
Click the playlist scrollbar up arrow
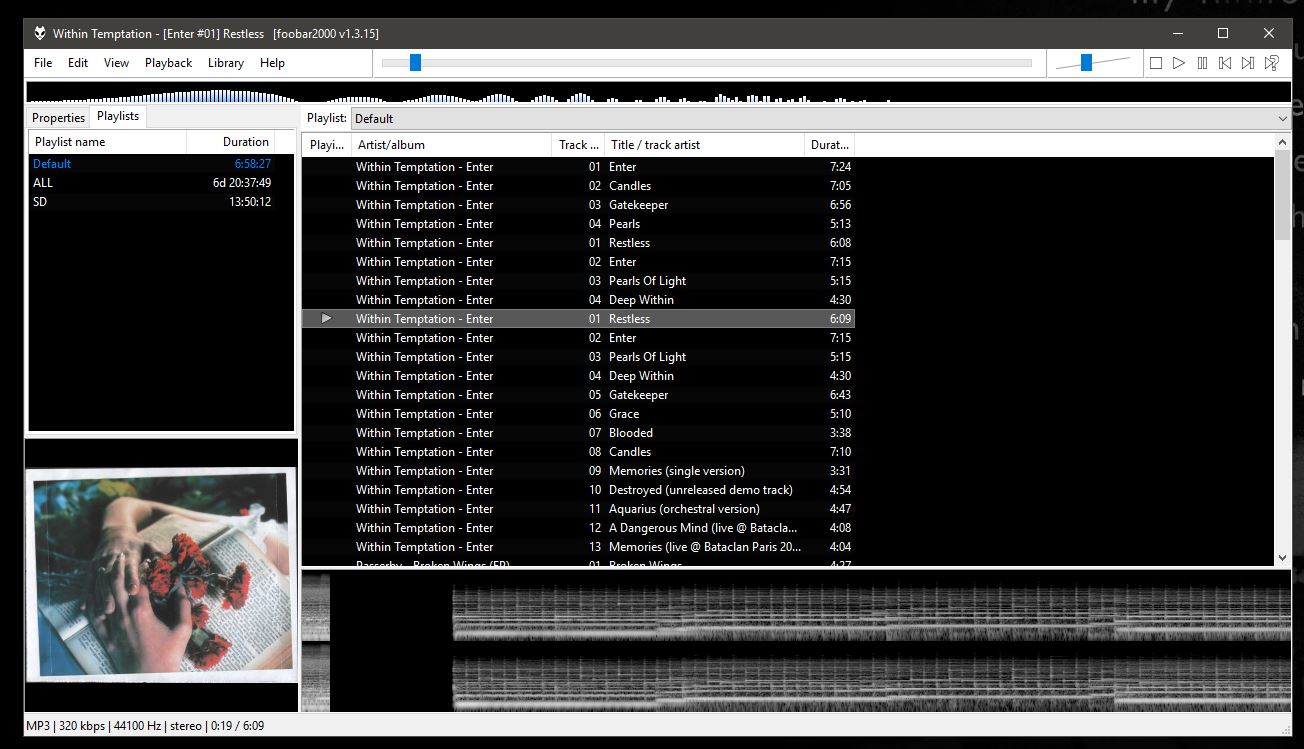coord(1283,144)
